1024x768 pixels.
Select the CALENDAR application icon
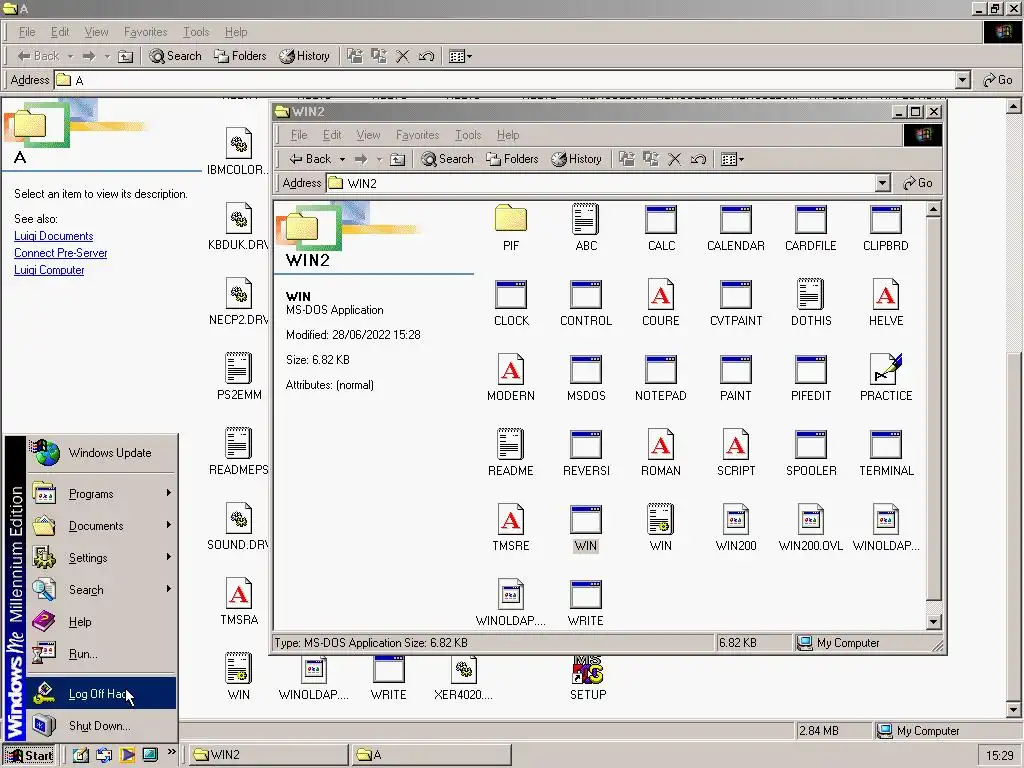click(x=736, y=219)
